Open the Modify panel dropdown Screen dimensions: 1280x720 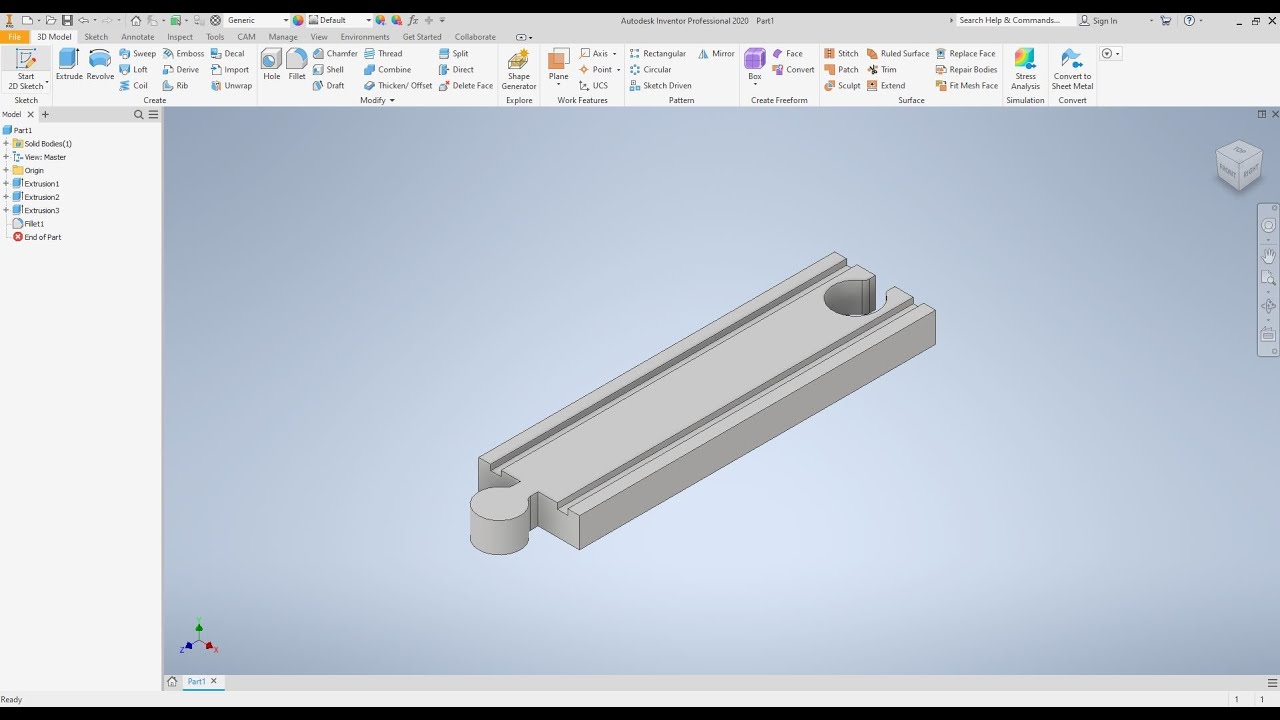[377, 100]
